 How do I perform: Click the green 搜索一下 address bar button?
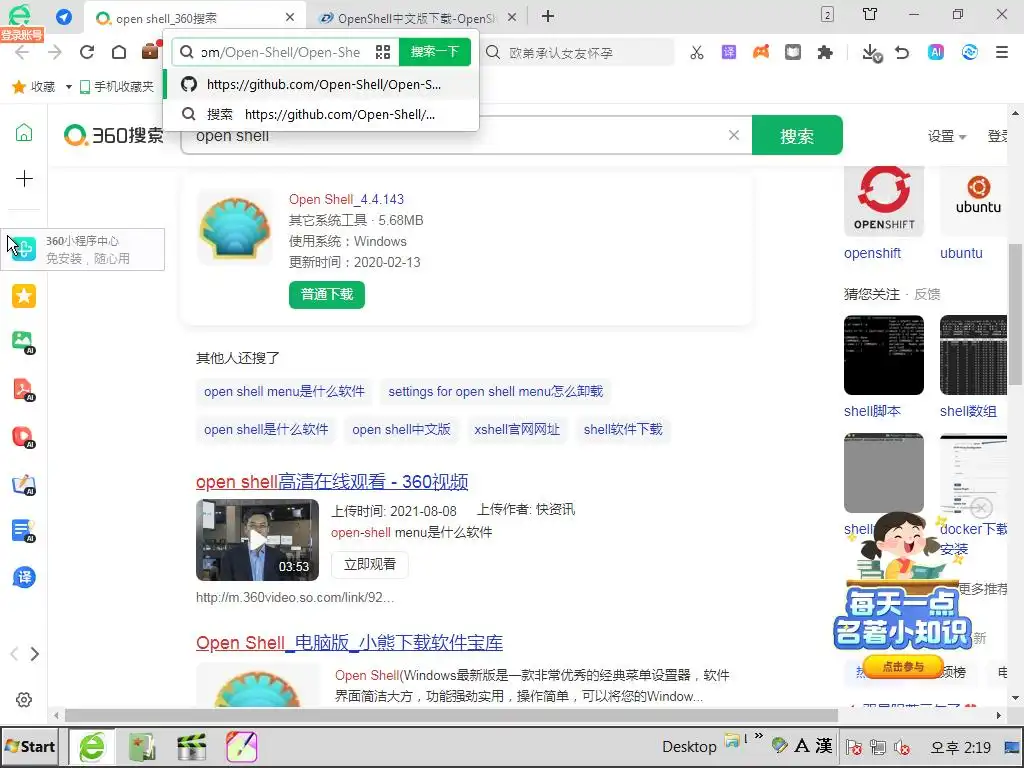click(x=435, y=52)
